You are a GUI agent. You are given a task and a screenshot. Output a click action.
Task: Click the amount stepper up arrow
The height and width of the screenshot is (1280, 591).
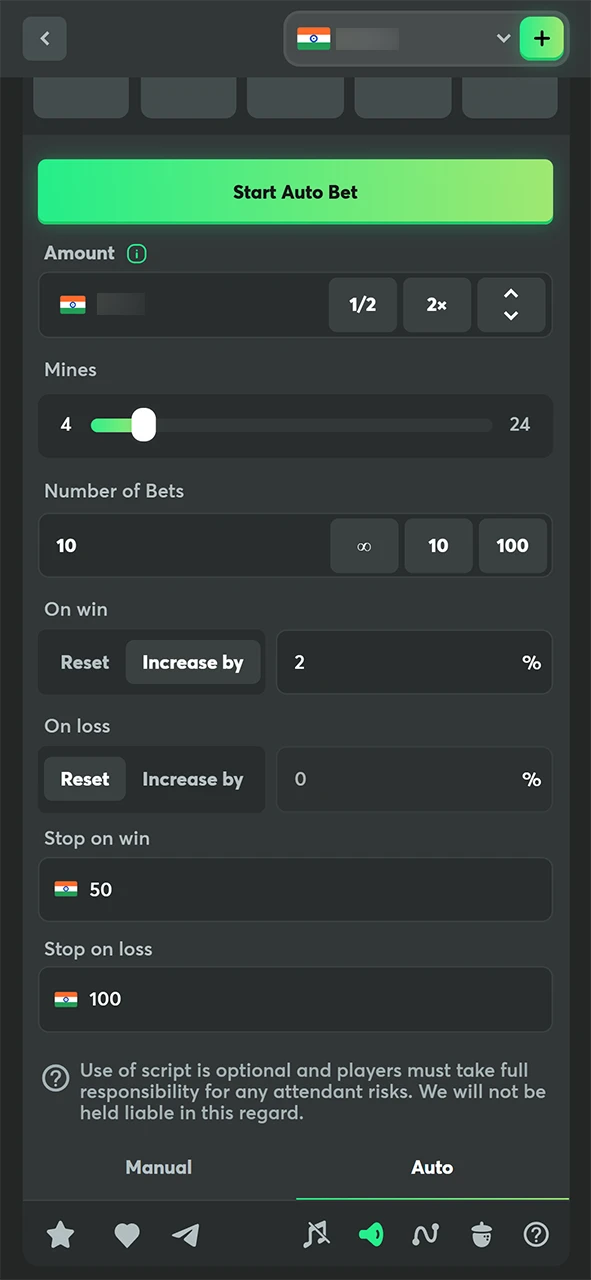click(511, 293)
